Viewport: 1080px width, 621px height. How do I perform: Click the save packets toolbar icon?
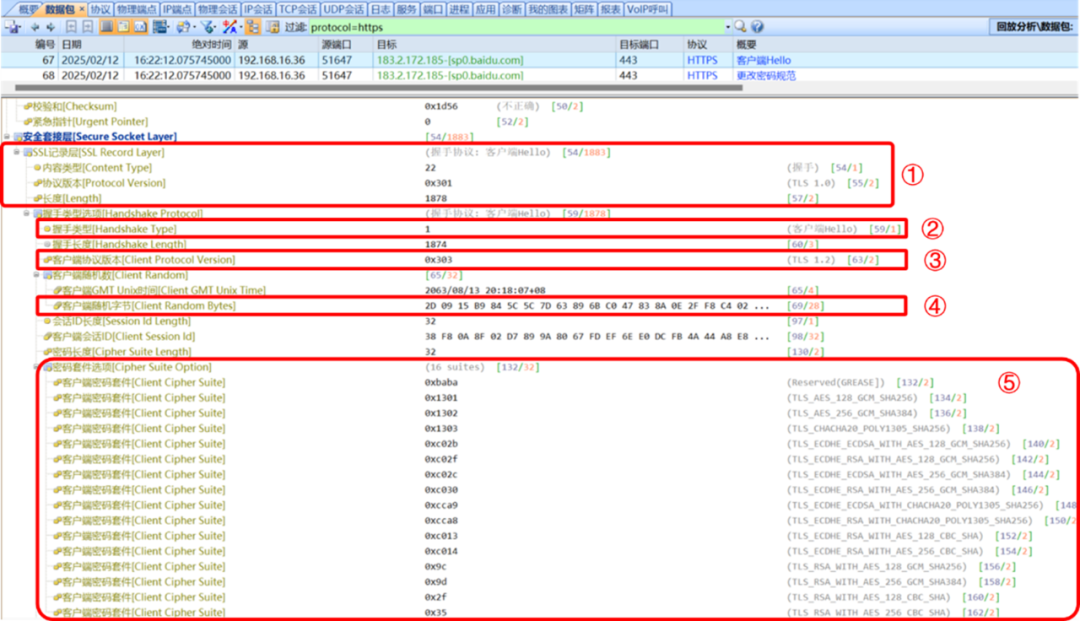14,27
